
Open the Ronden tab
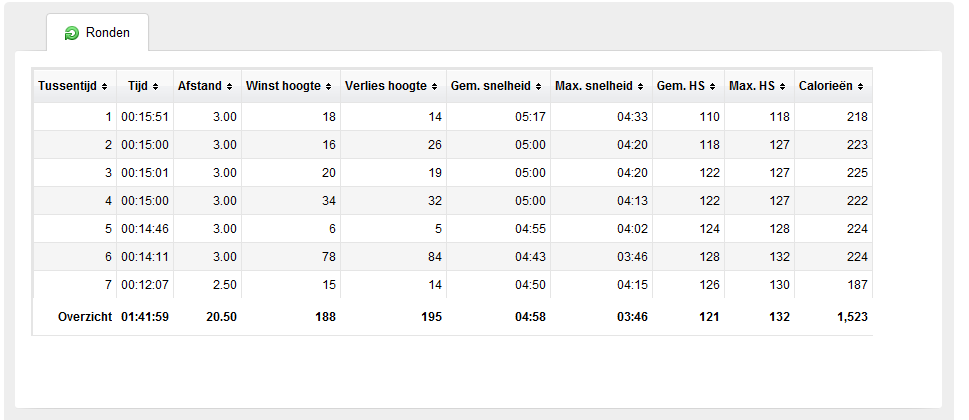coord(98,32)
